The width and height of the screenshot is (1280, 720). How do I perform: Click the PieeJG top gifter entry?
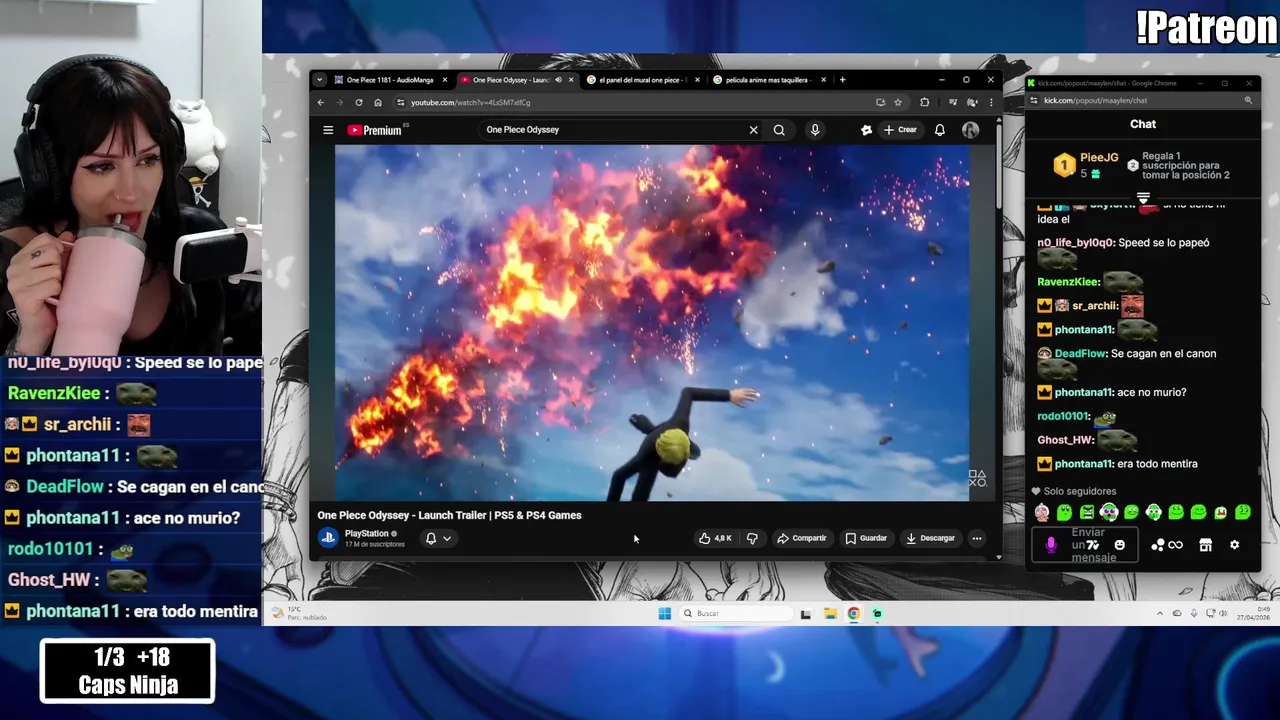[x=1087, y=165]
